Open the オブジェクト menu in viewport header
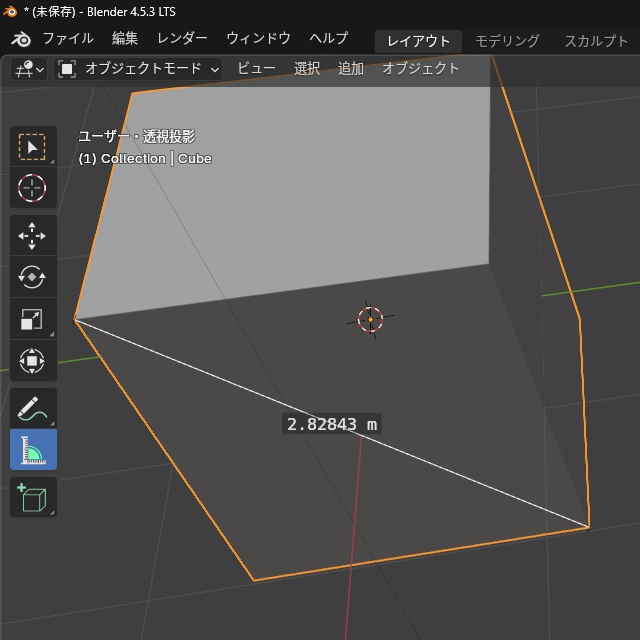Screen dimensions: 640x640 click(420, 69)
